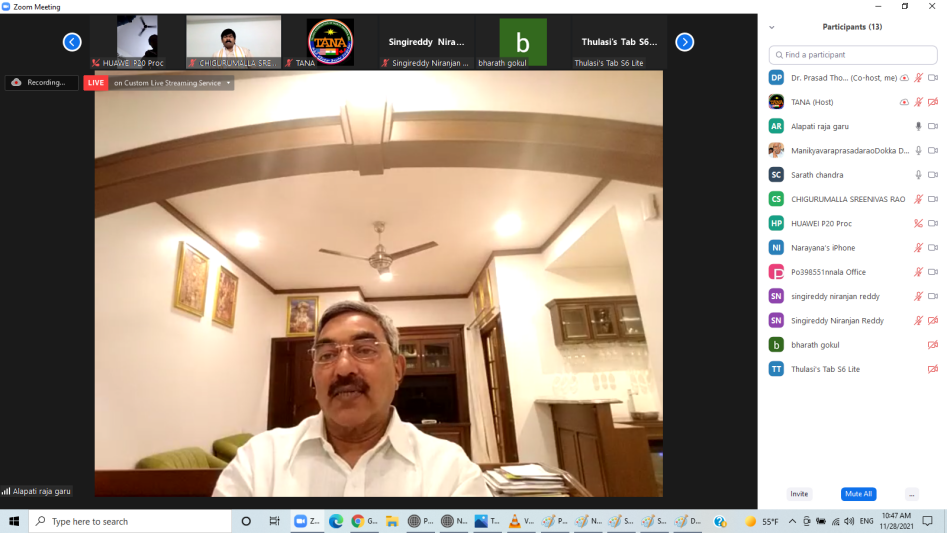
Task: Show previous video thumbnails with left arrow
Action: (x=72, y=42)
